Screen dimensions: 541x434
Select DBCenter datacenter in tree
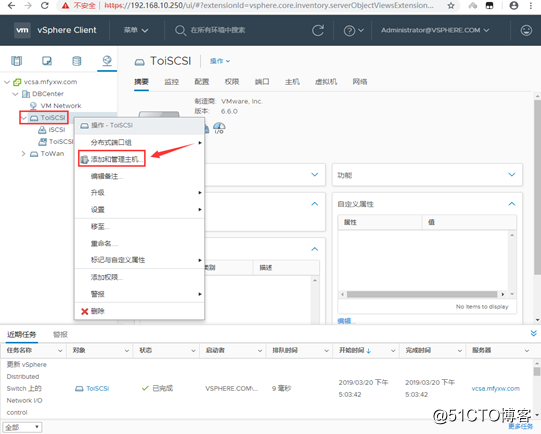pos(48,94)
